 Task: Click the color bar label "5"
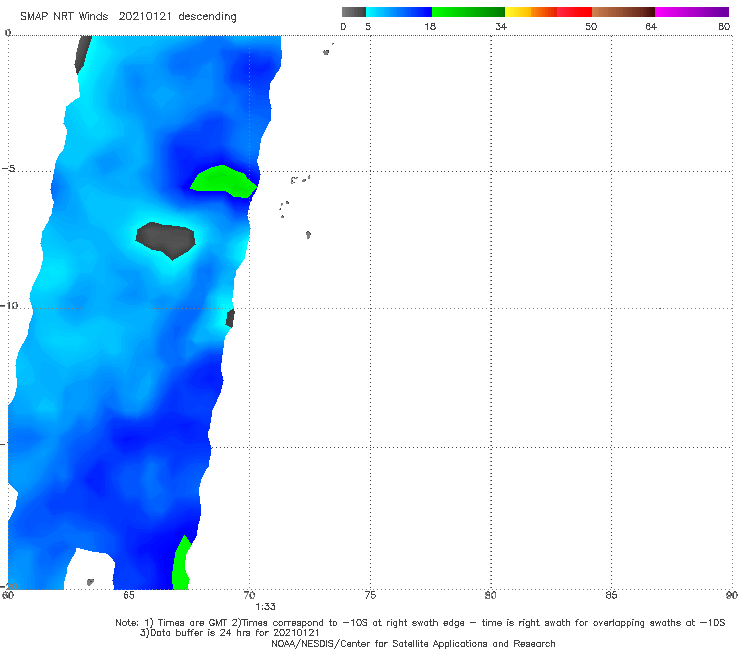[368, 26]
